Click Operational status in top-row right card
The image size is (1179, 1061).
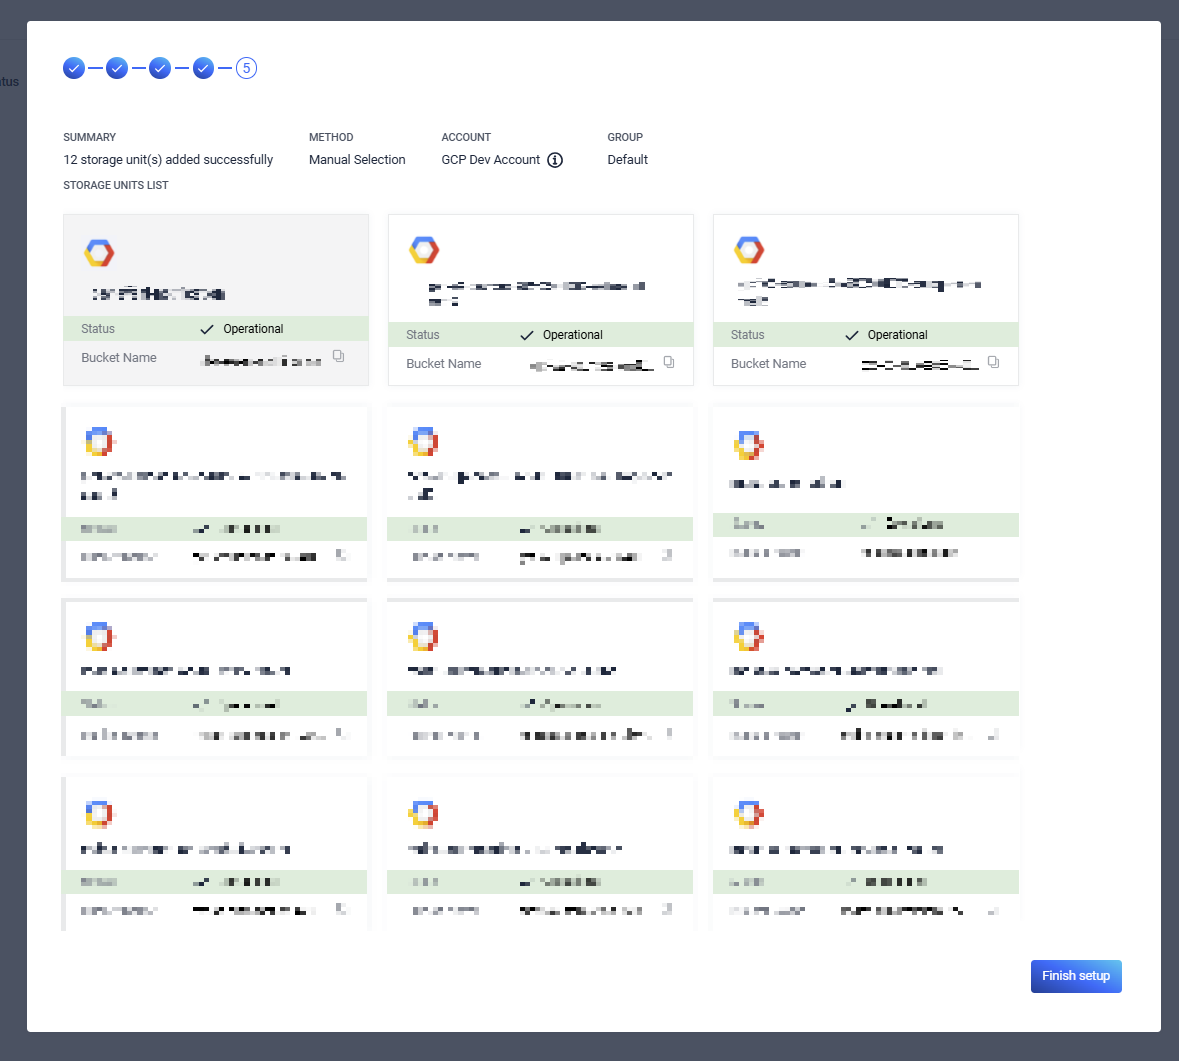coord(886,335)
